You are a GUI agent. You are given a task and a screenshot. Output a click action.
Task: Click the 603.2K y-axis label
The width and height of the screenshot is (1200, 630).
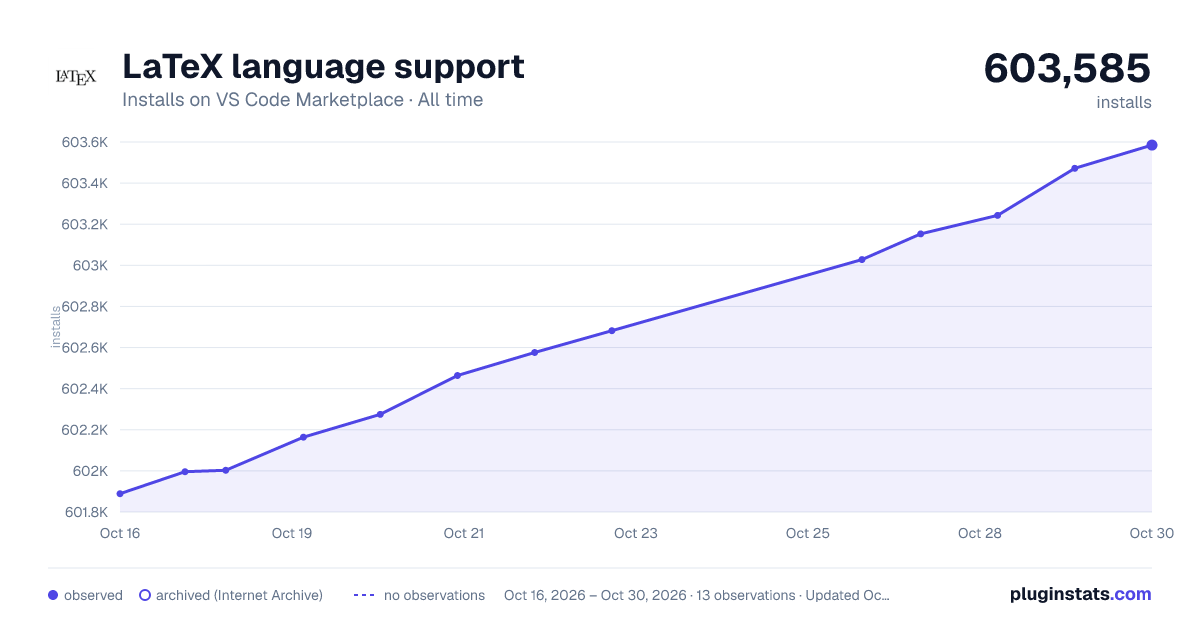[84, 224]
